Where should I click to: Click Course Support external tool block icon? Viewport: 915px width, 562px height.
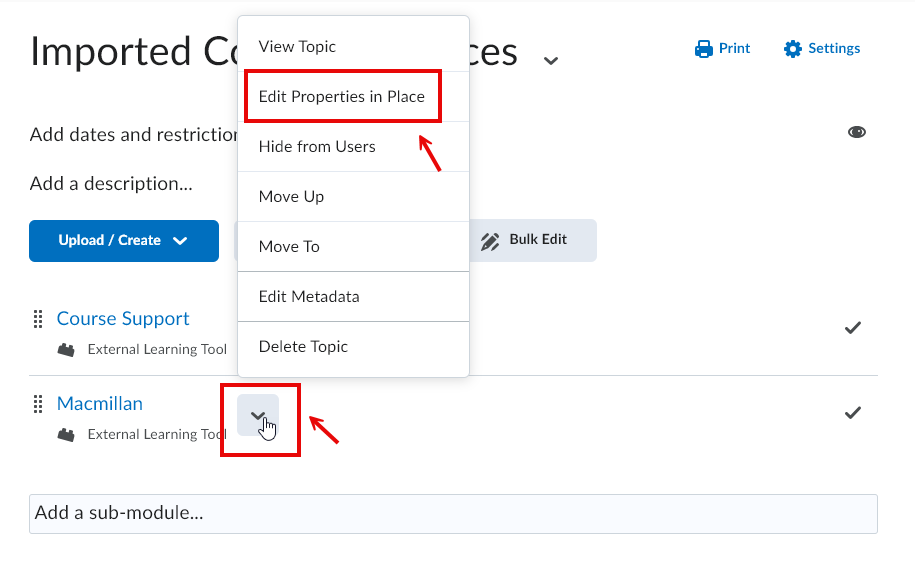[x=66, y=350]
